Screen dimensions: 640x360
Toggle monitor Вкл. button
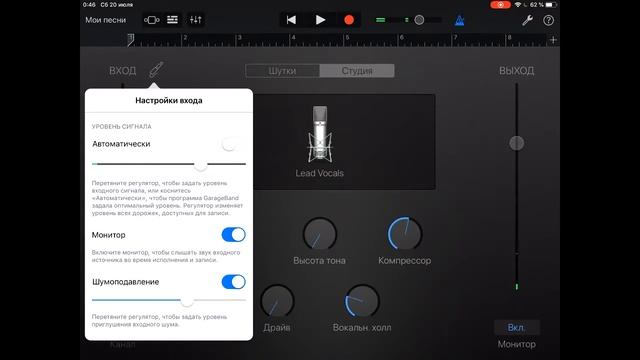[x=516, y=327]
